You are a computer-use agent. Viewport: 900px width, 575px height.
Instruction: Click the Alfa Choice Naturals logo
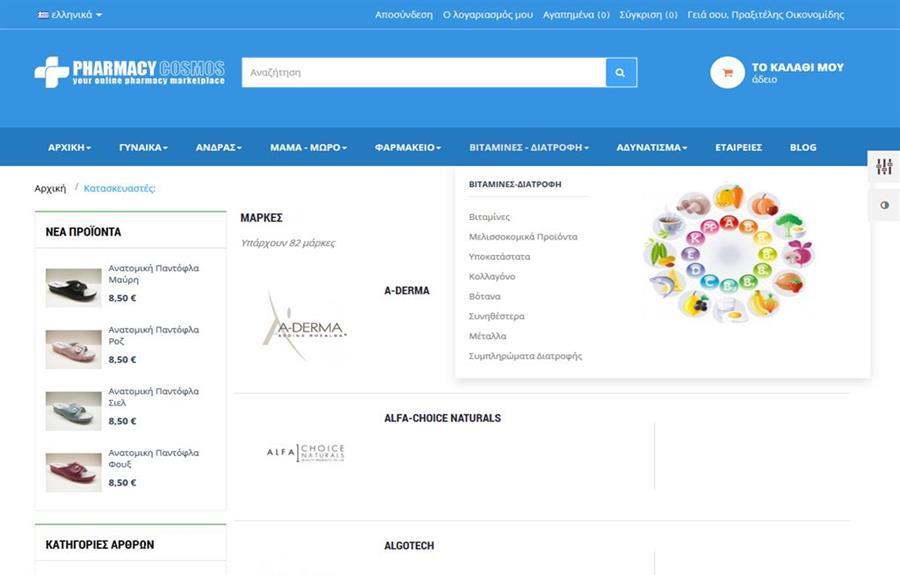[305, 453]
